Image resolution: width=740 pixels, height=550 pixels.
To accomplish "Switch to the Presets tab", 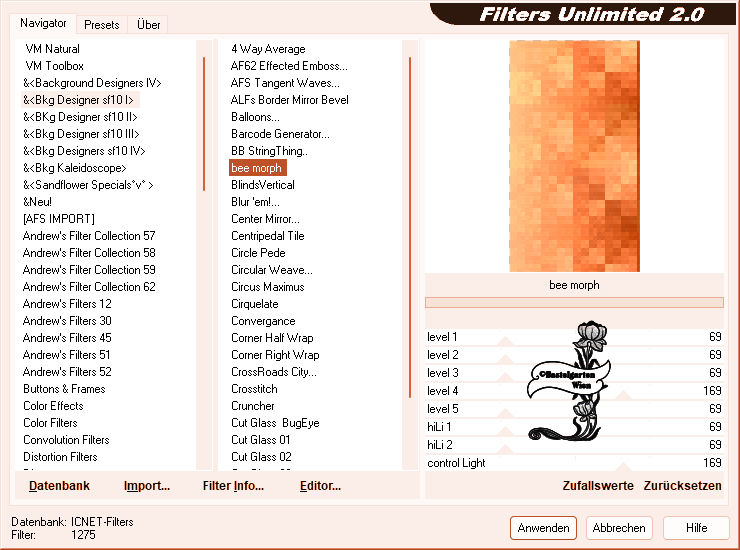I will [101, 25].
